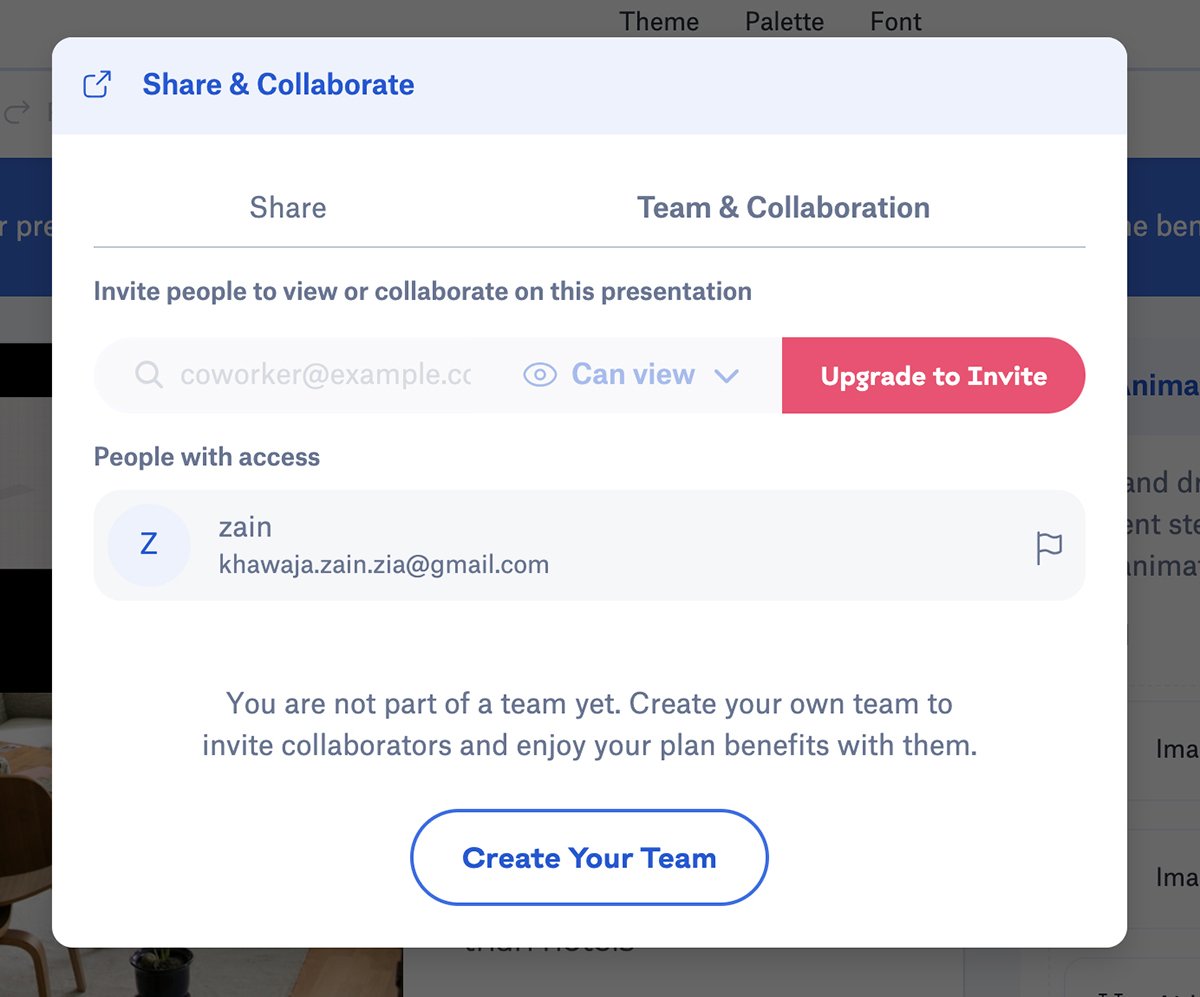
Task: Click the flag icon on zain's row
Action: tap(1049, 547)
